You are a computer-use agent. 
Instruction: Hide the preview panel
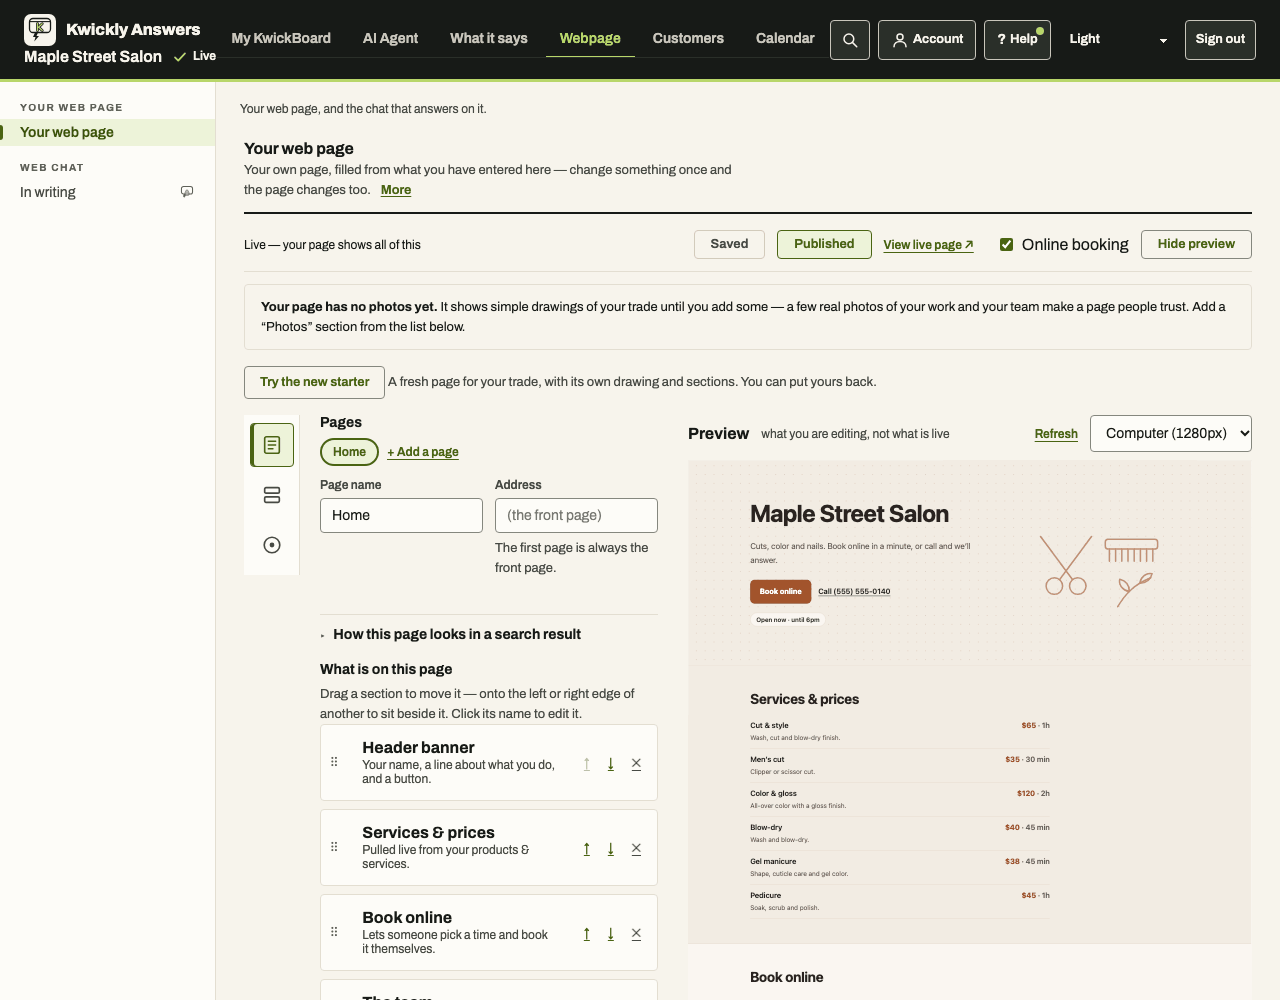1196,244
